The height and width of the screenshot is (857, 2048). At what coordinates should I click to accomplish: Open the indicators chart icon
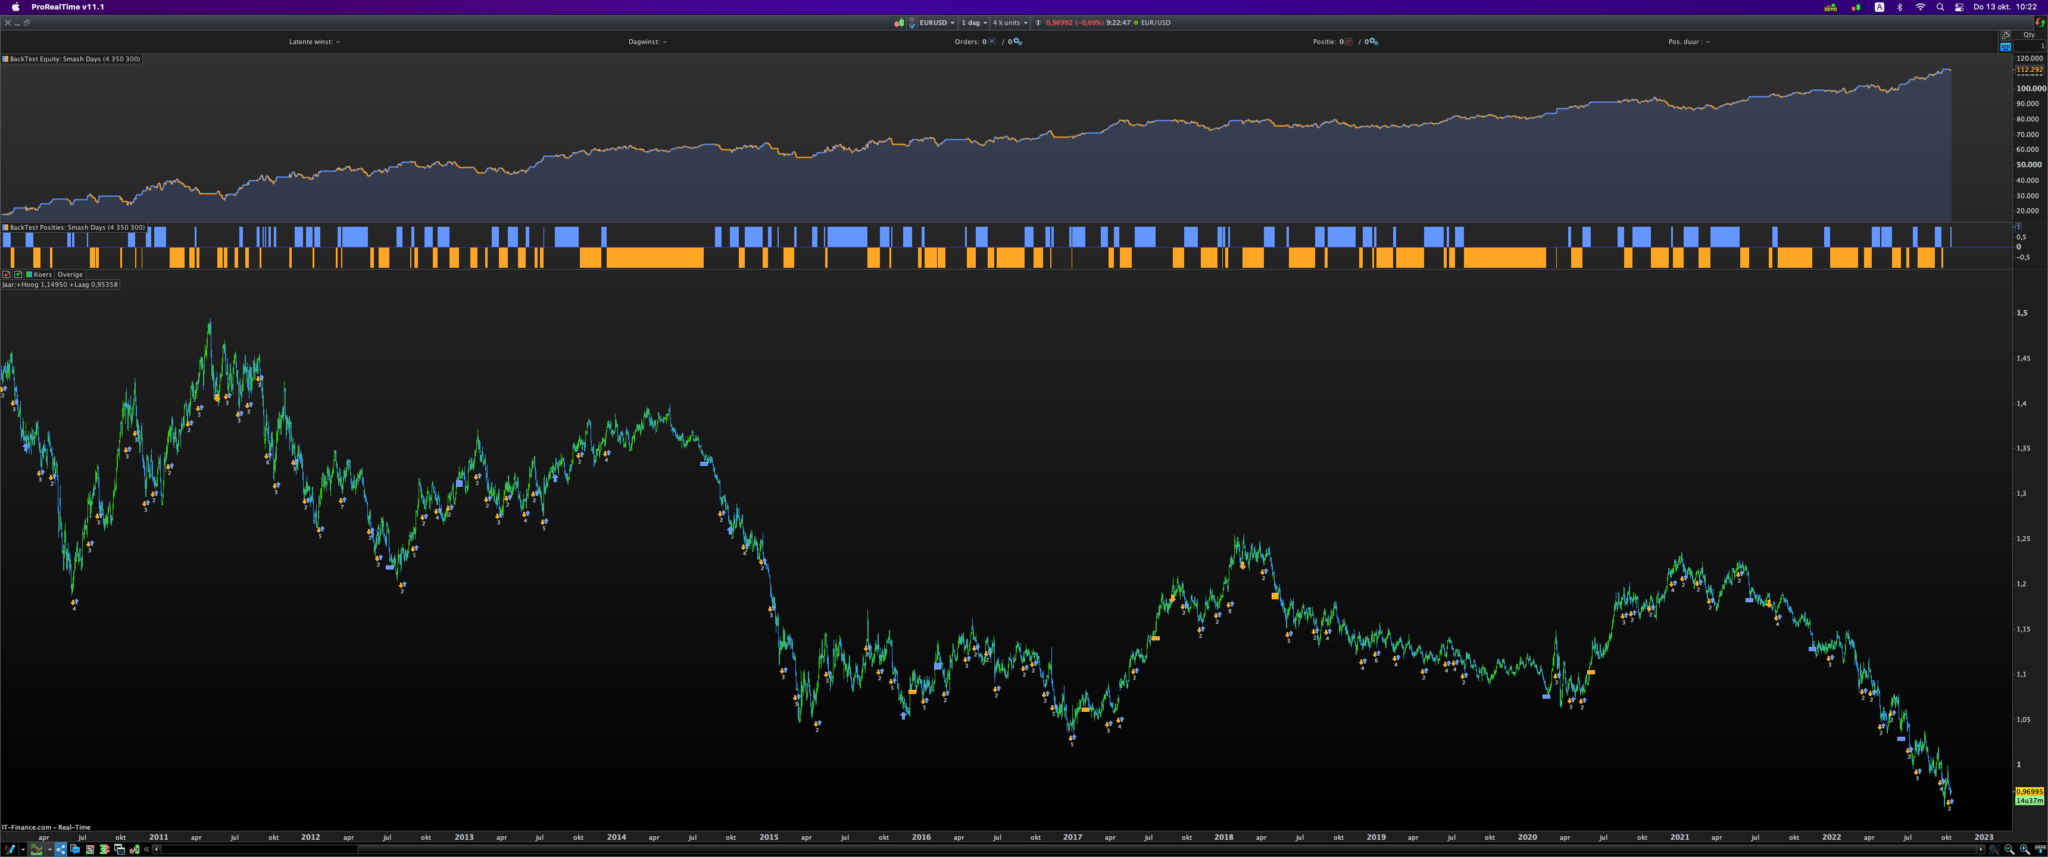(x=37, y=849)
